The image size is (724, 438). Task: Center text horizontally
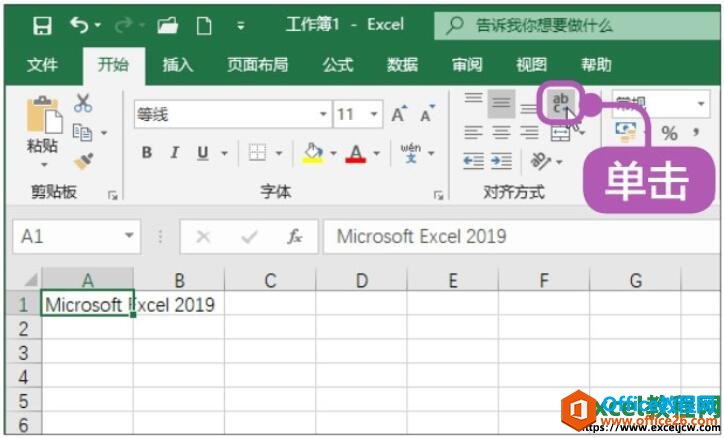501,132
